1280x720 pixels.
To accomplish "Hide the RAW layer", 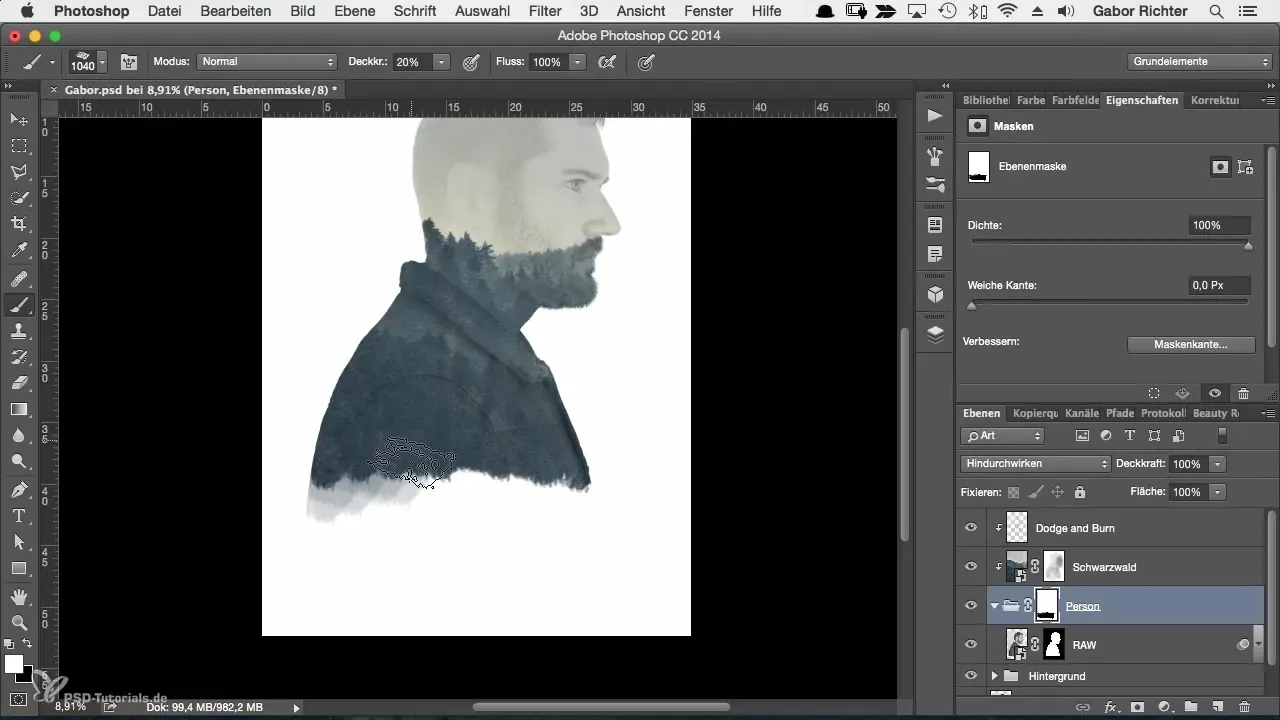I will (970, 645).
